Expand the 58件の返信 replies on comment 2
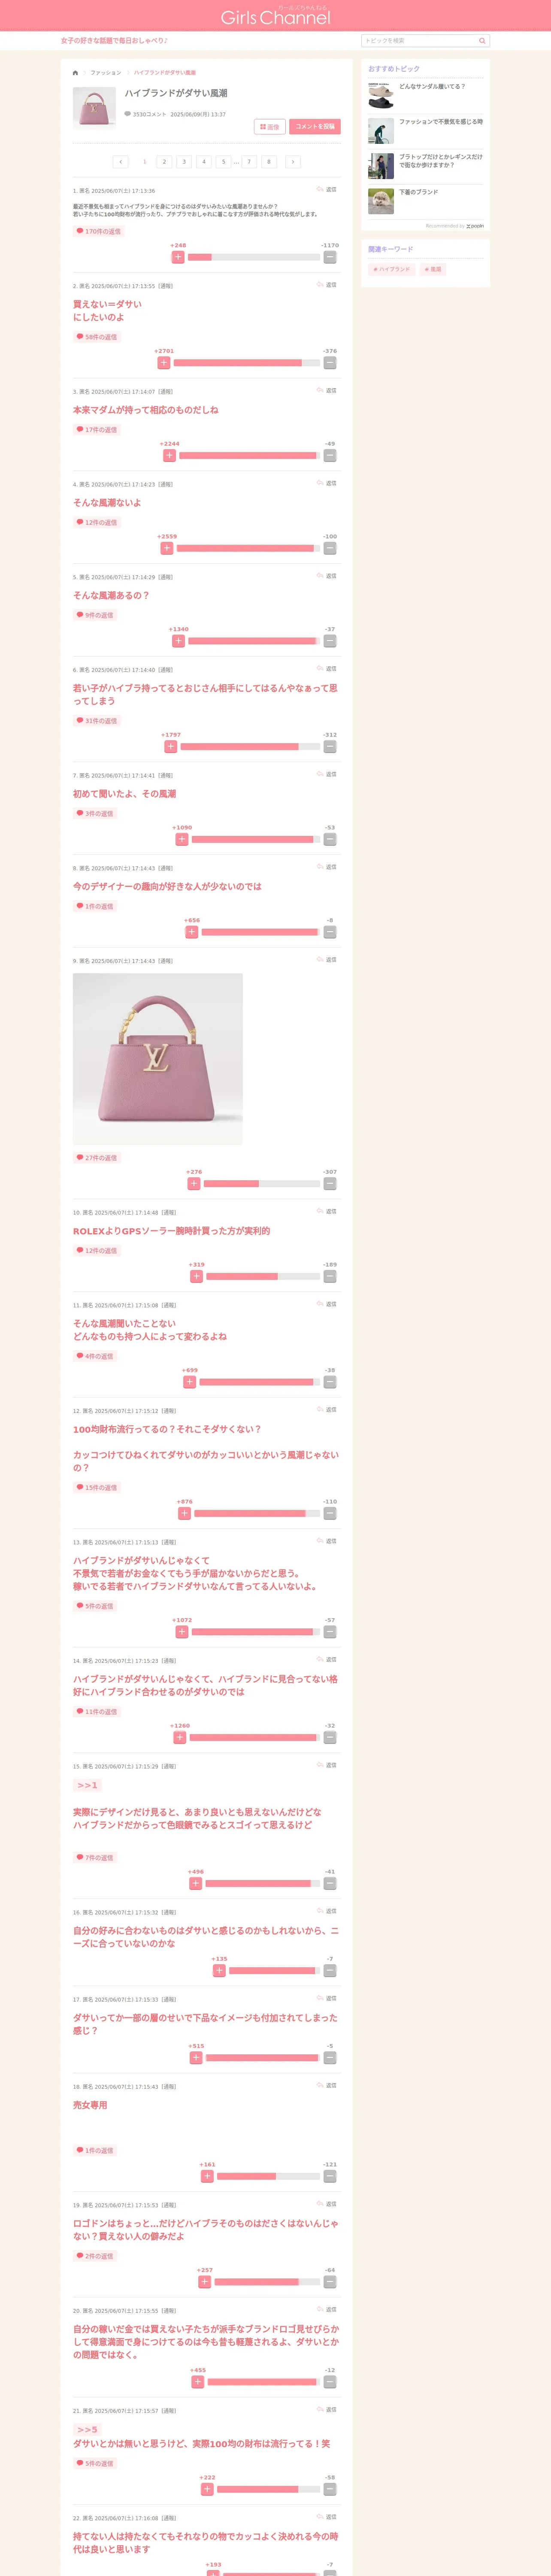The width and height of the screenshot is (551, 2576). tap(97, 337)
